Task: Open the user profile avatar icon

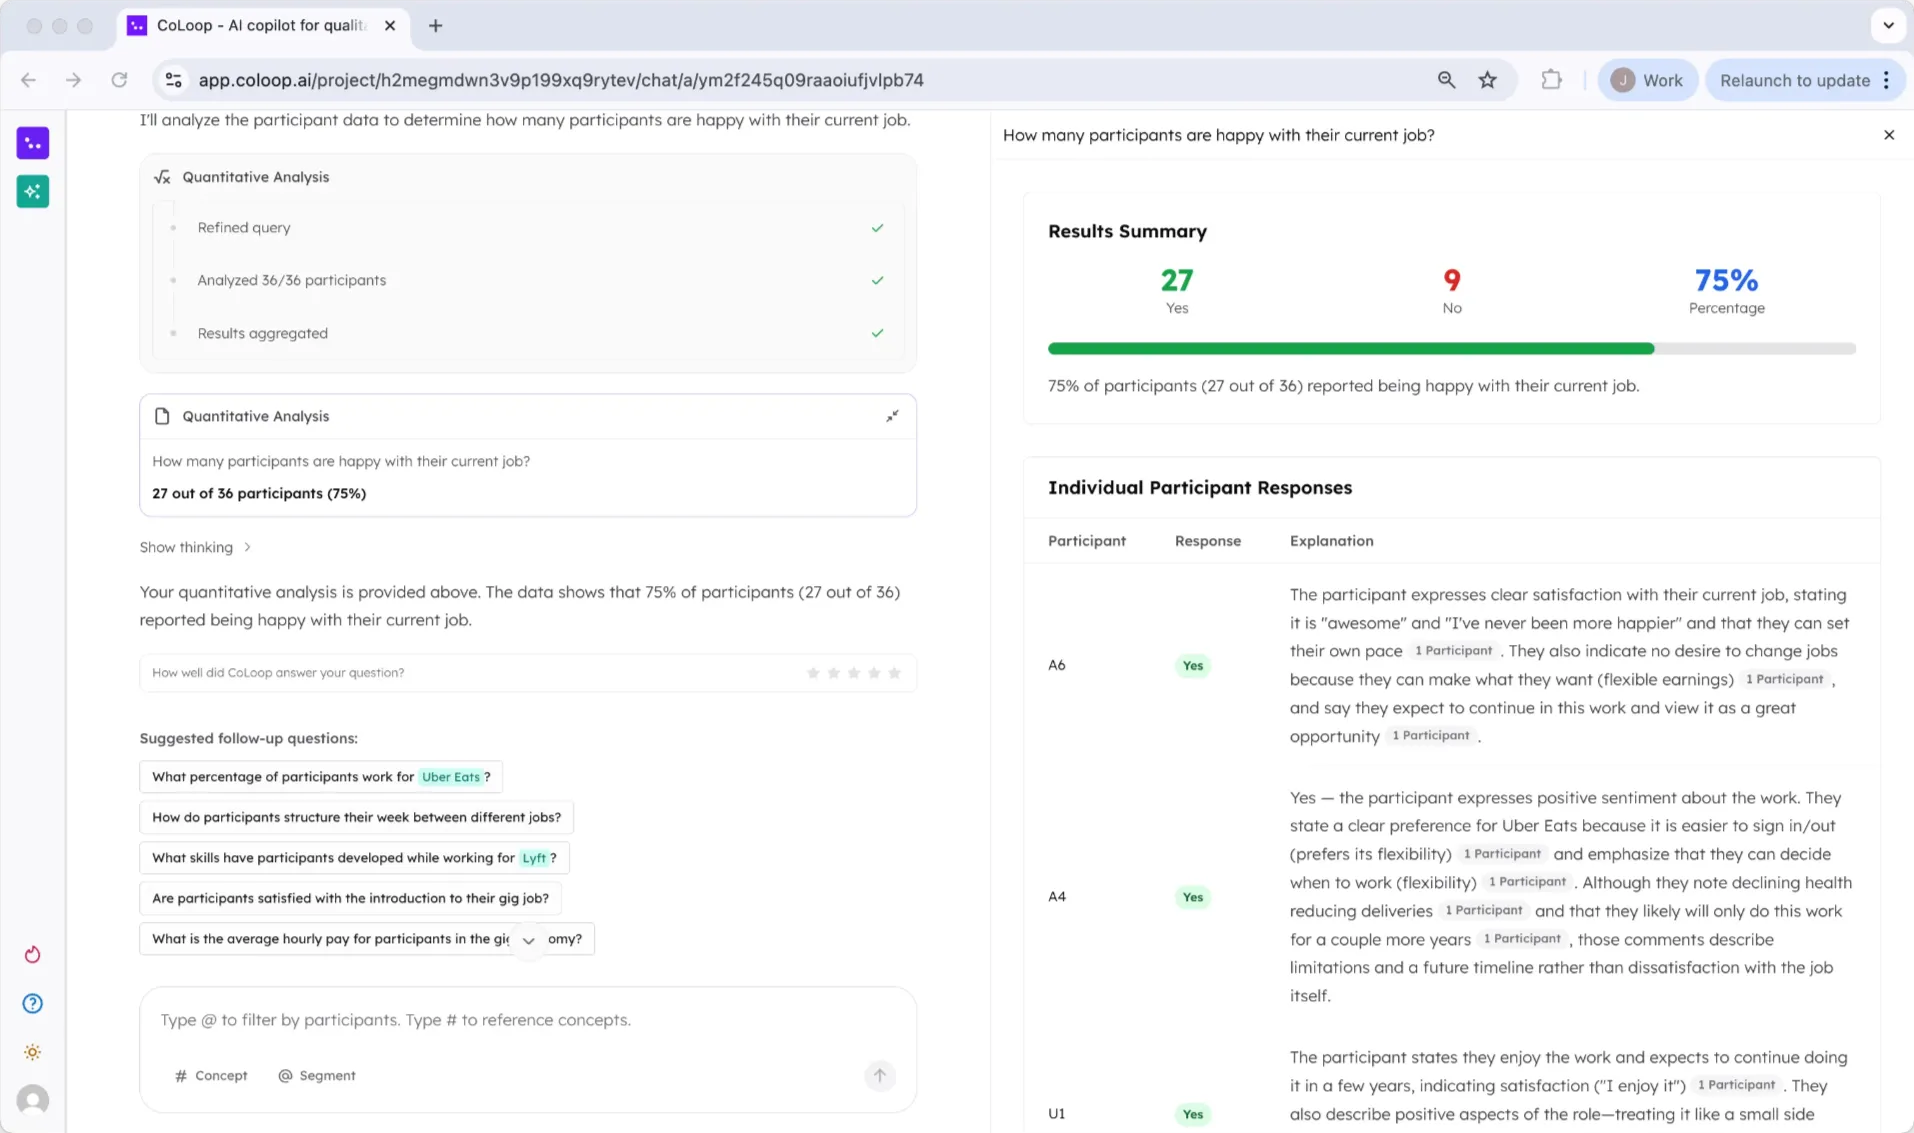Action: [x=33, y=1100]
